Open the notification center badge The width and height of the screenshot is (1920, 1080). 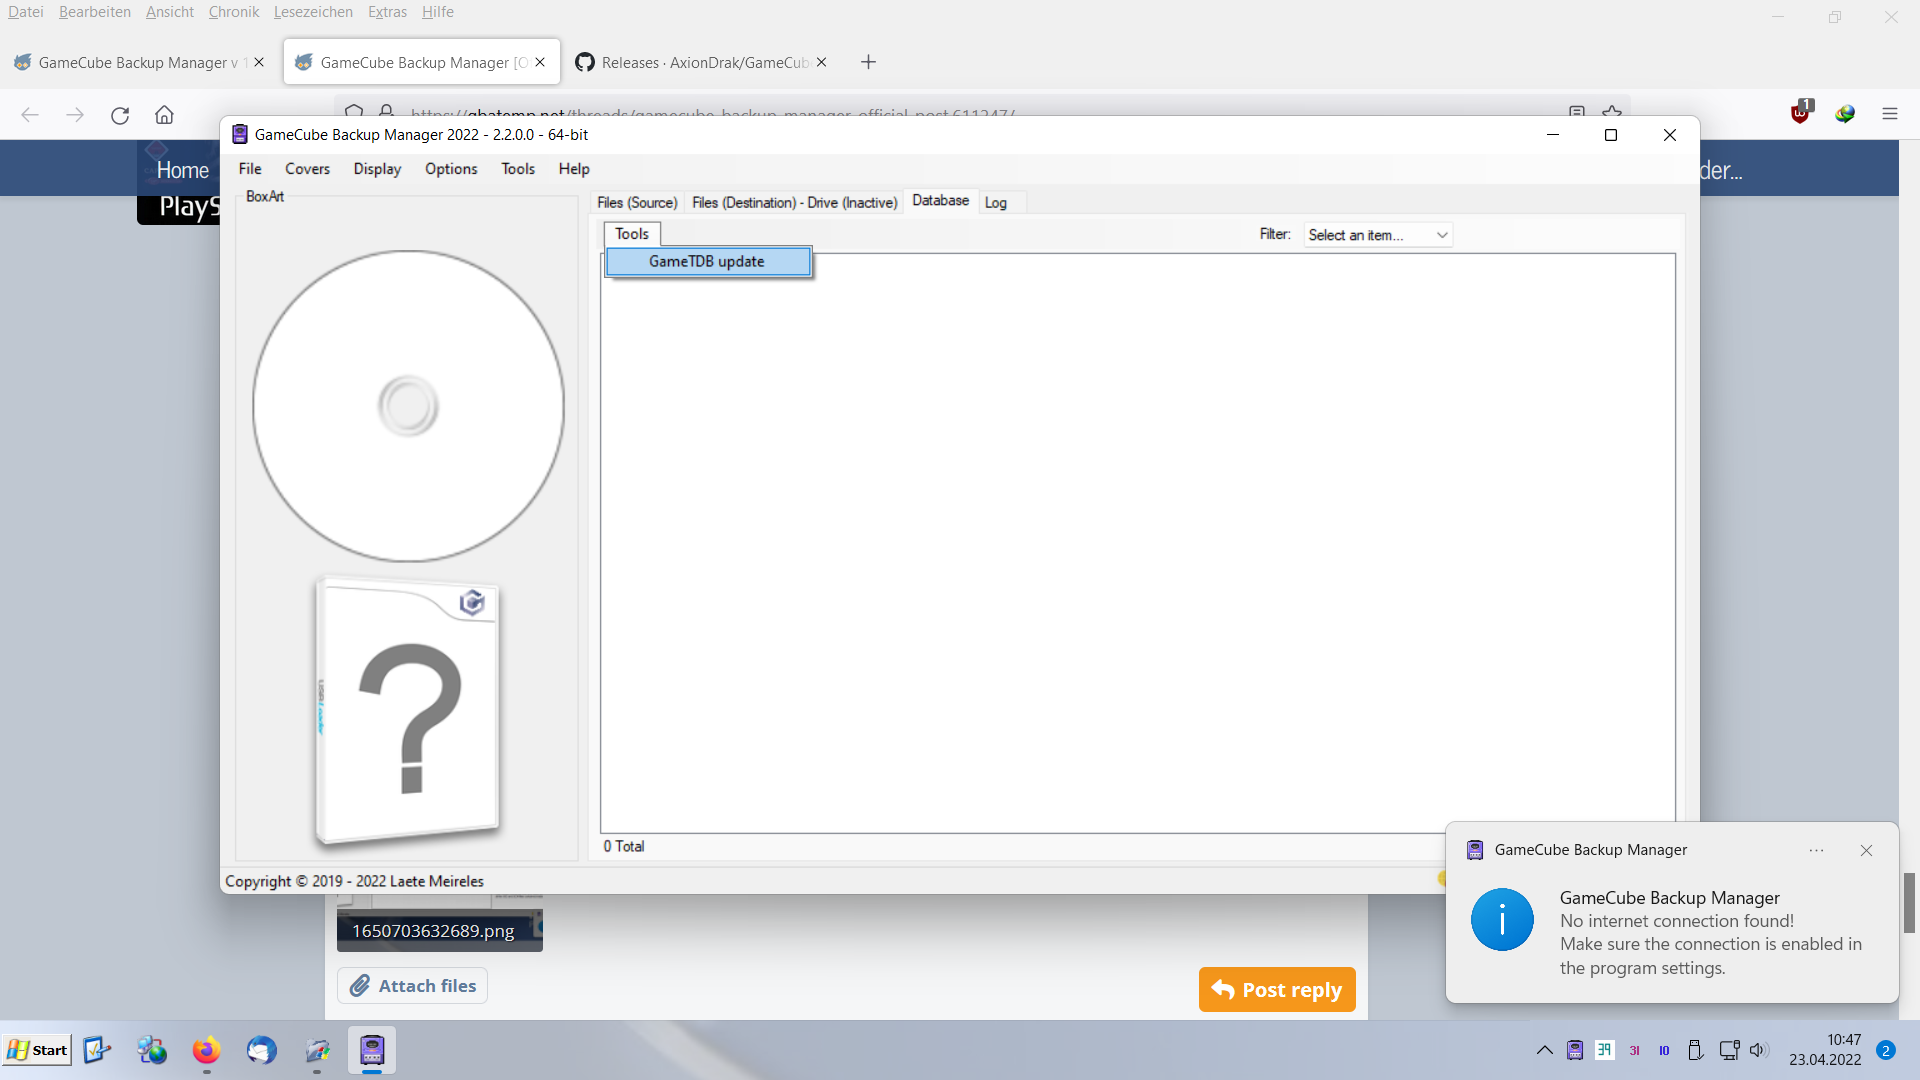1886,1050
